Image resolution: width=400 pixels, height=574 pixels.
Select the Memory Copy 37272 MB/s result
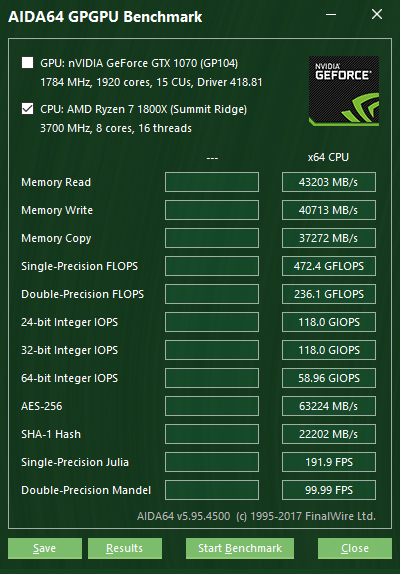[x=329, y=238]
